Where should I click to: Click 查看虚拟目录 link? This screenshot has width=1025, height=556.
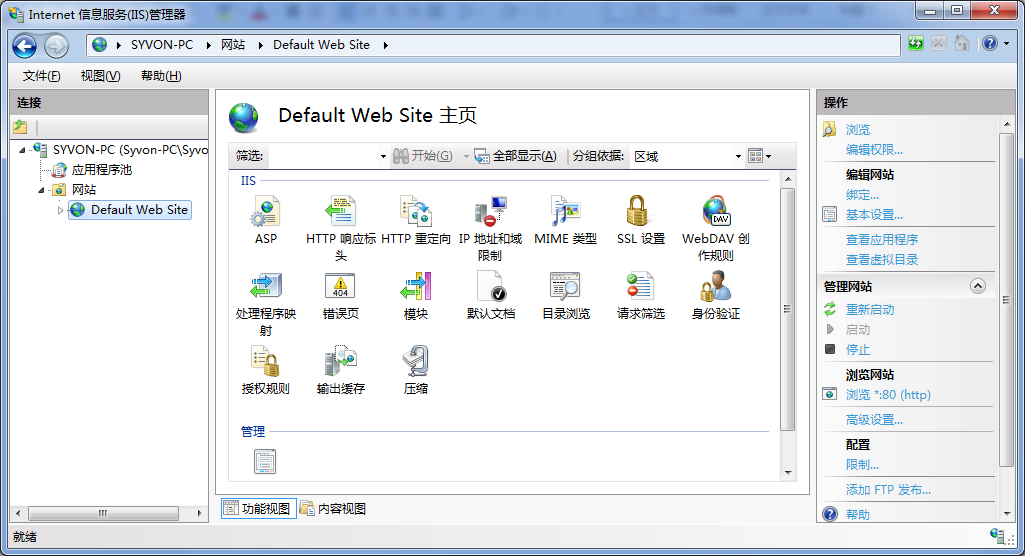[882, 260]
